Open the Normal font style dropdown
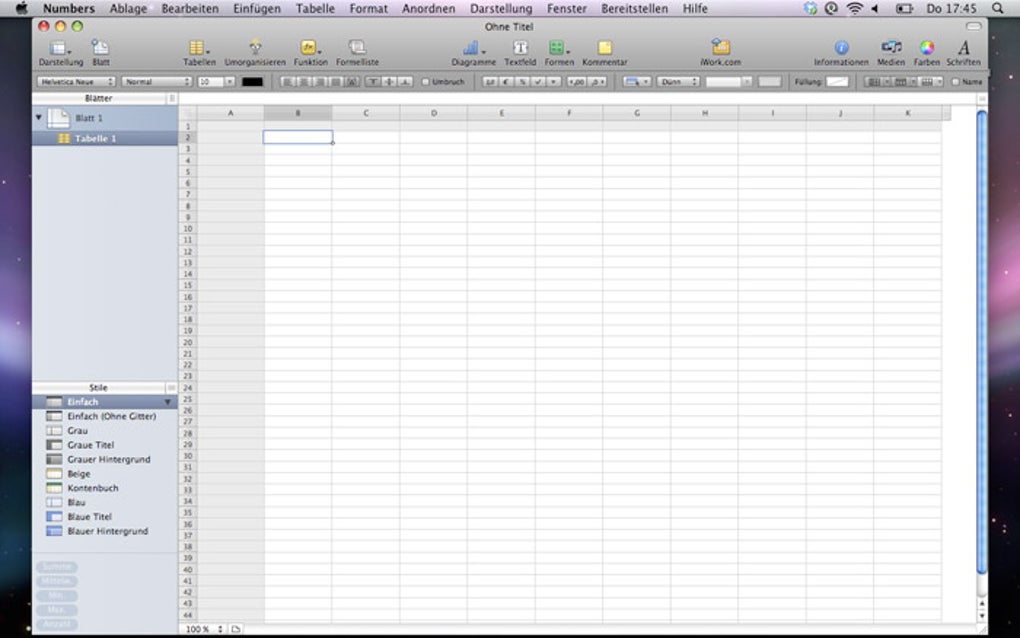This screenshot has width=1020, height=638. (x=156, y=82)
